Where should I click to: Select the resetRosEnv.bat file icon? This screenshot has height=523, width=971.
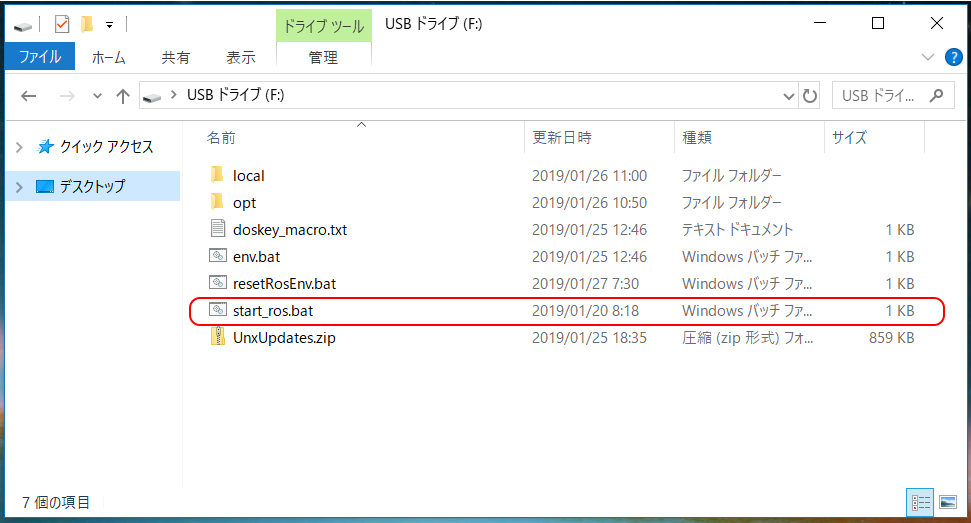pyautogui.click(x=217, y=282)
